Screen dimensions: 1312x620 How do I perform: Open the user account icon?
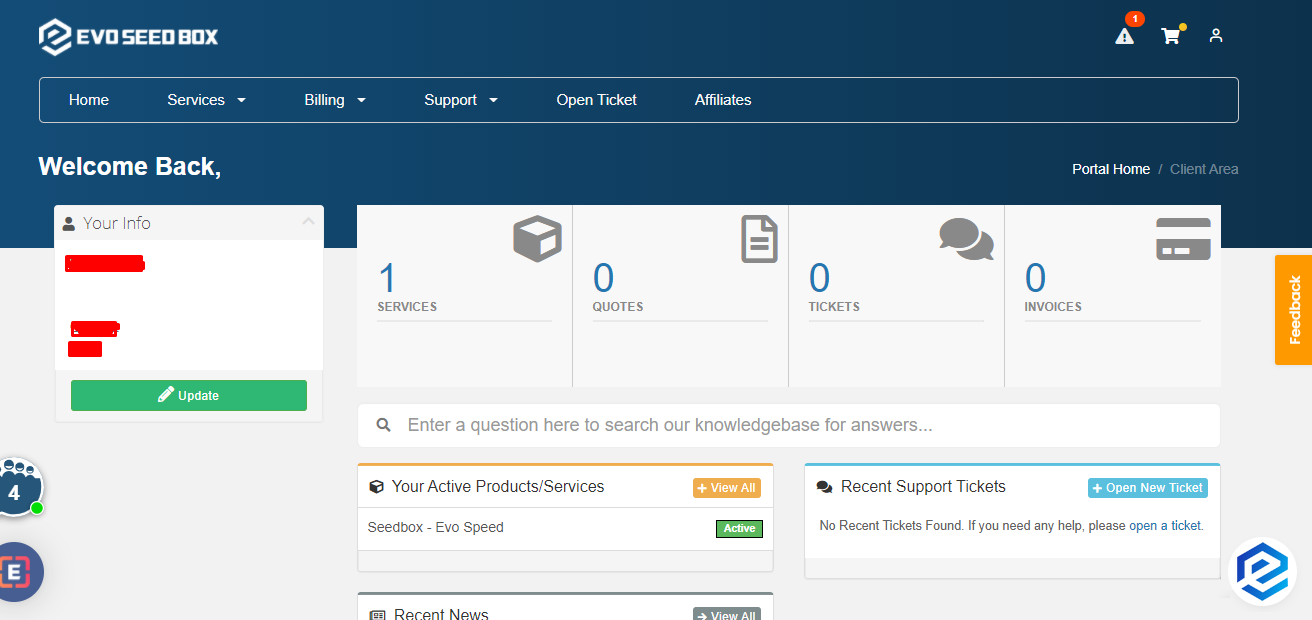[x=1216, y=36]
